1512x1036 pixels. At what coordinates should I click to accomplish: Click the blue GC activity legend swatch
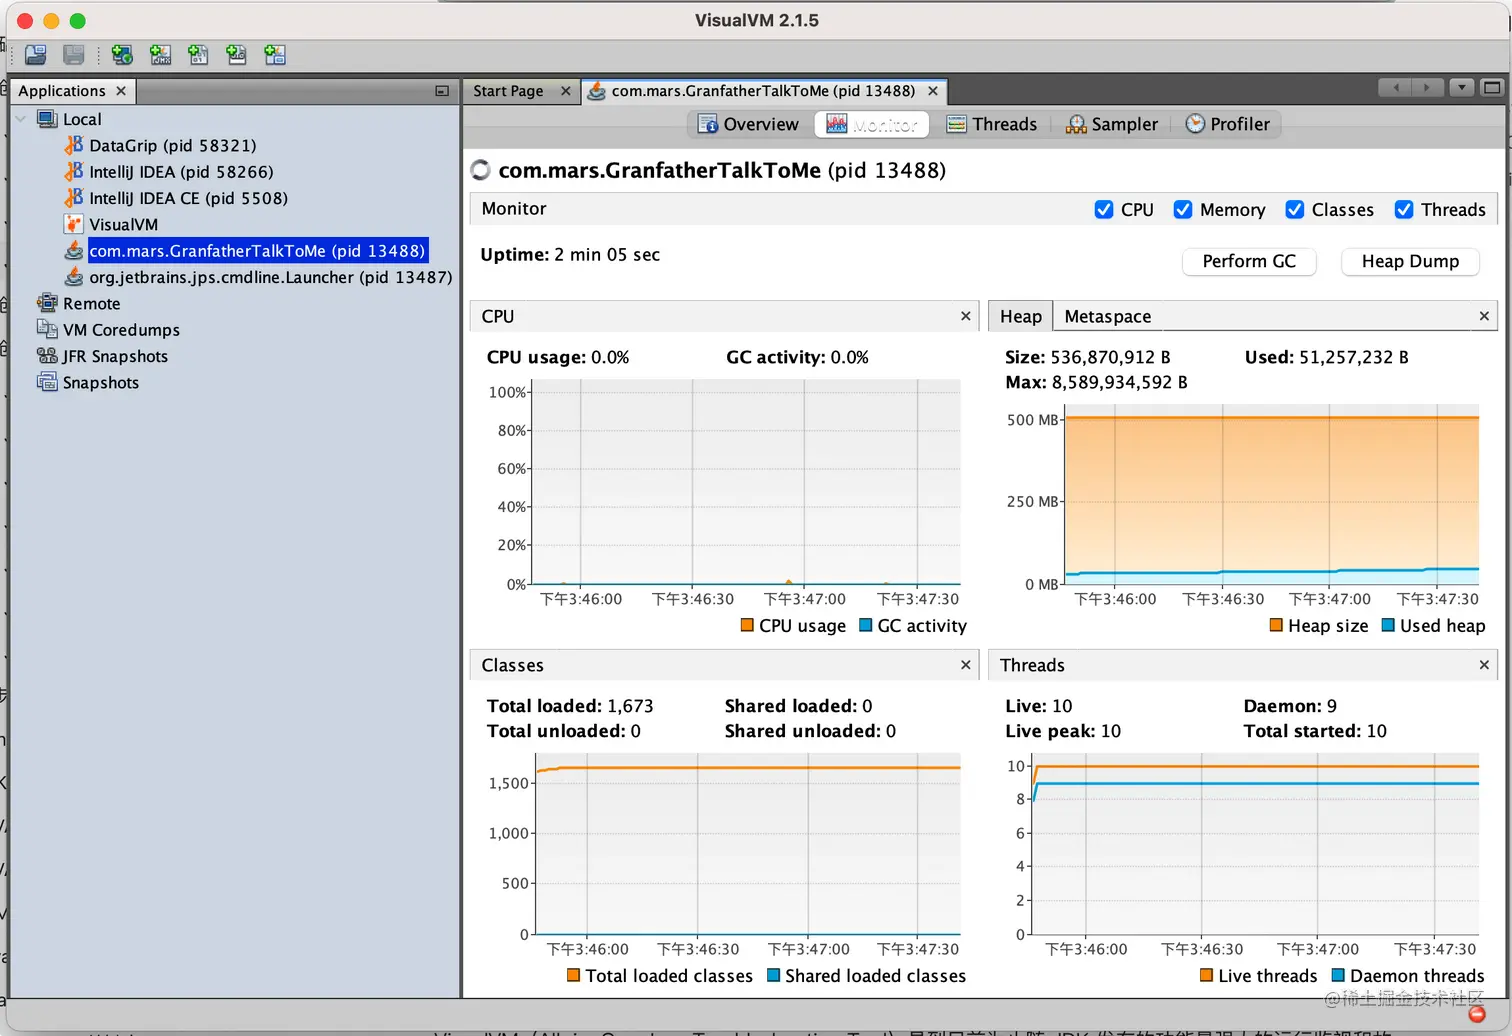[x=866, y=625]
